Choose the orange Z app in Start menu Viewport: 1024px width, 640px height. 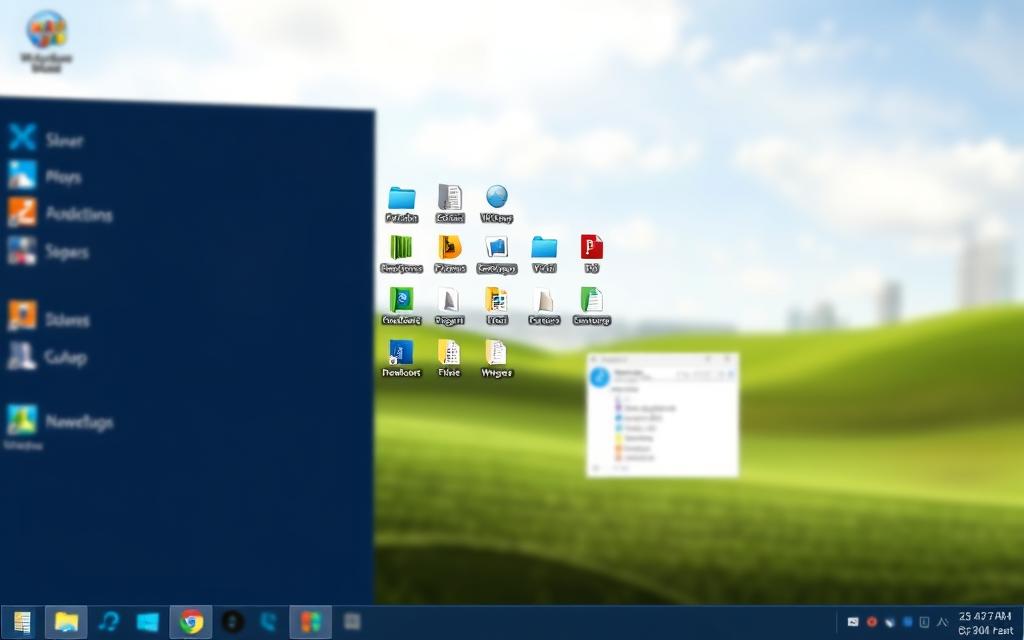pos(22,212)
